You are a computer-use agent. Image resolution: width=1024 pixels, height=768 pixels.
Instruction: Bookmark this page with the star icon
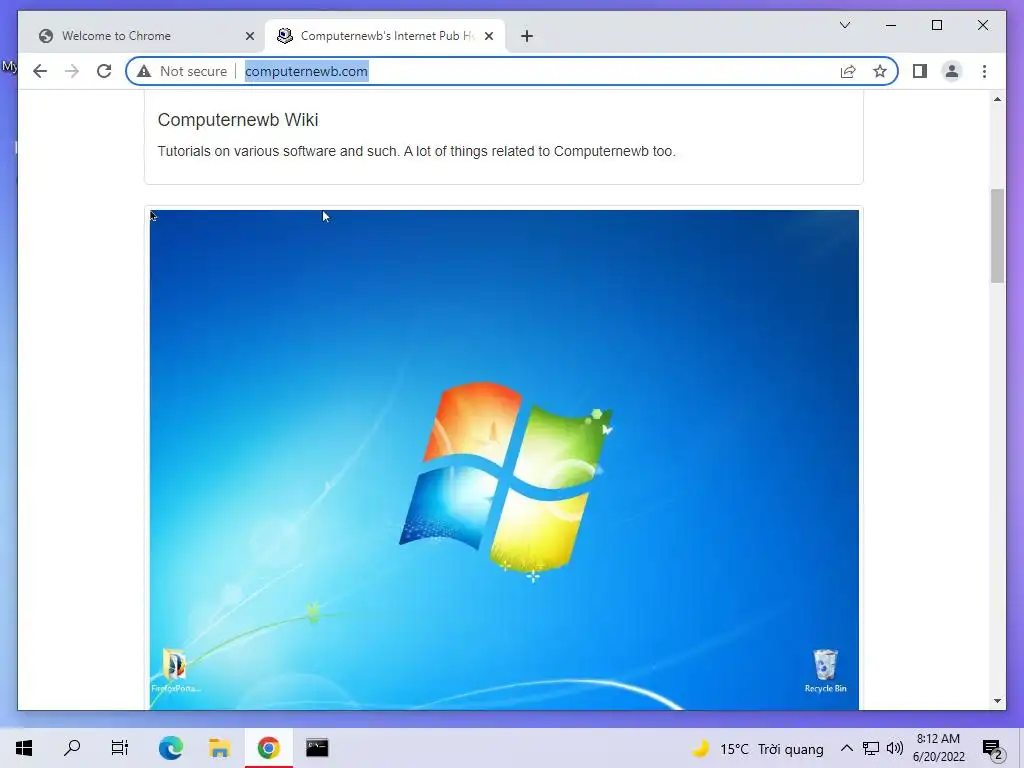tap(880, 71)
